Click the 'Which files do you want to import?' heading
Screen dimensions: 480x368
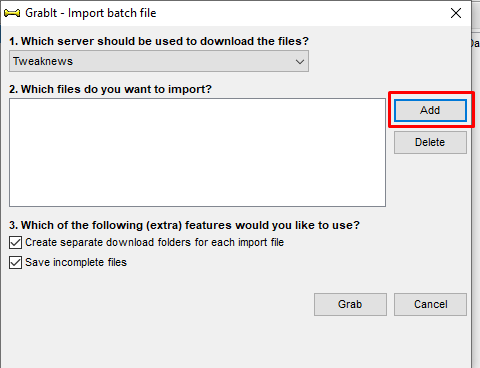(x=110, y=89)
